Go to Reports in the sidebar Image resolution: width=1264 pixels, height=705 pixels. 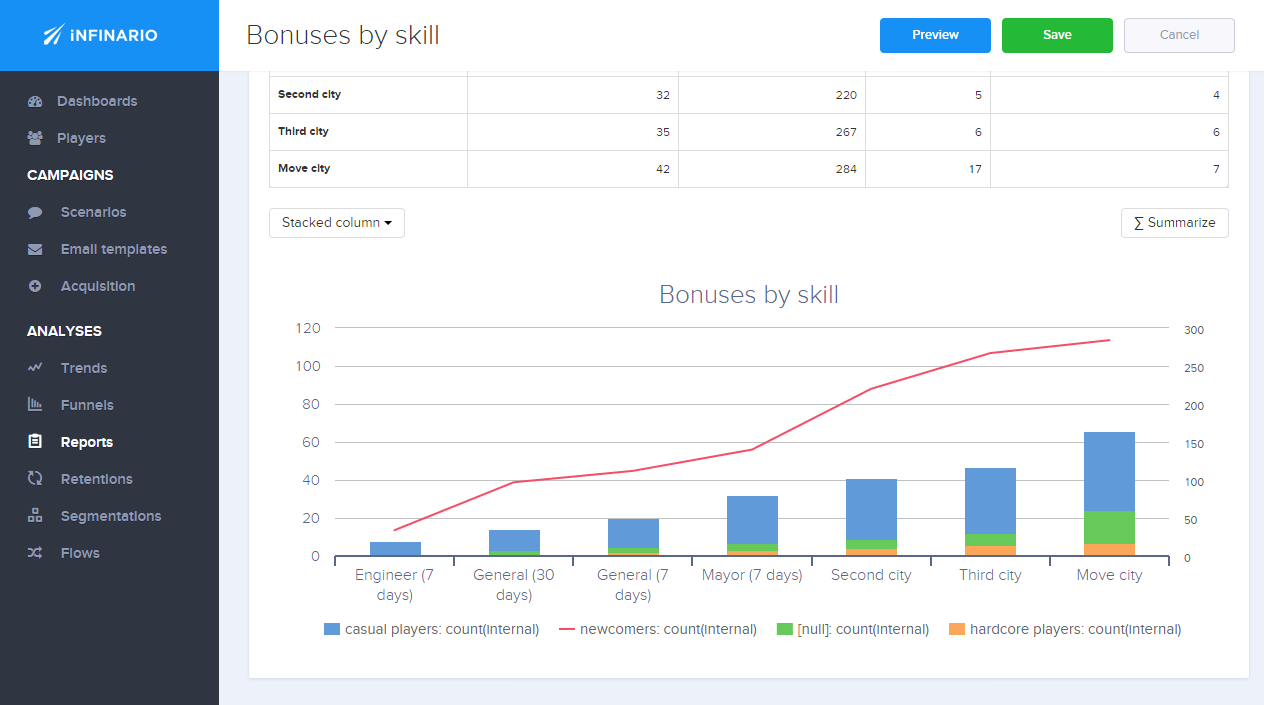click(86, 442)
